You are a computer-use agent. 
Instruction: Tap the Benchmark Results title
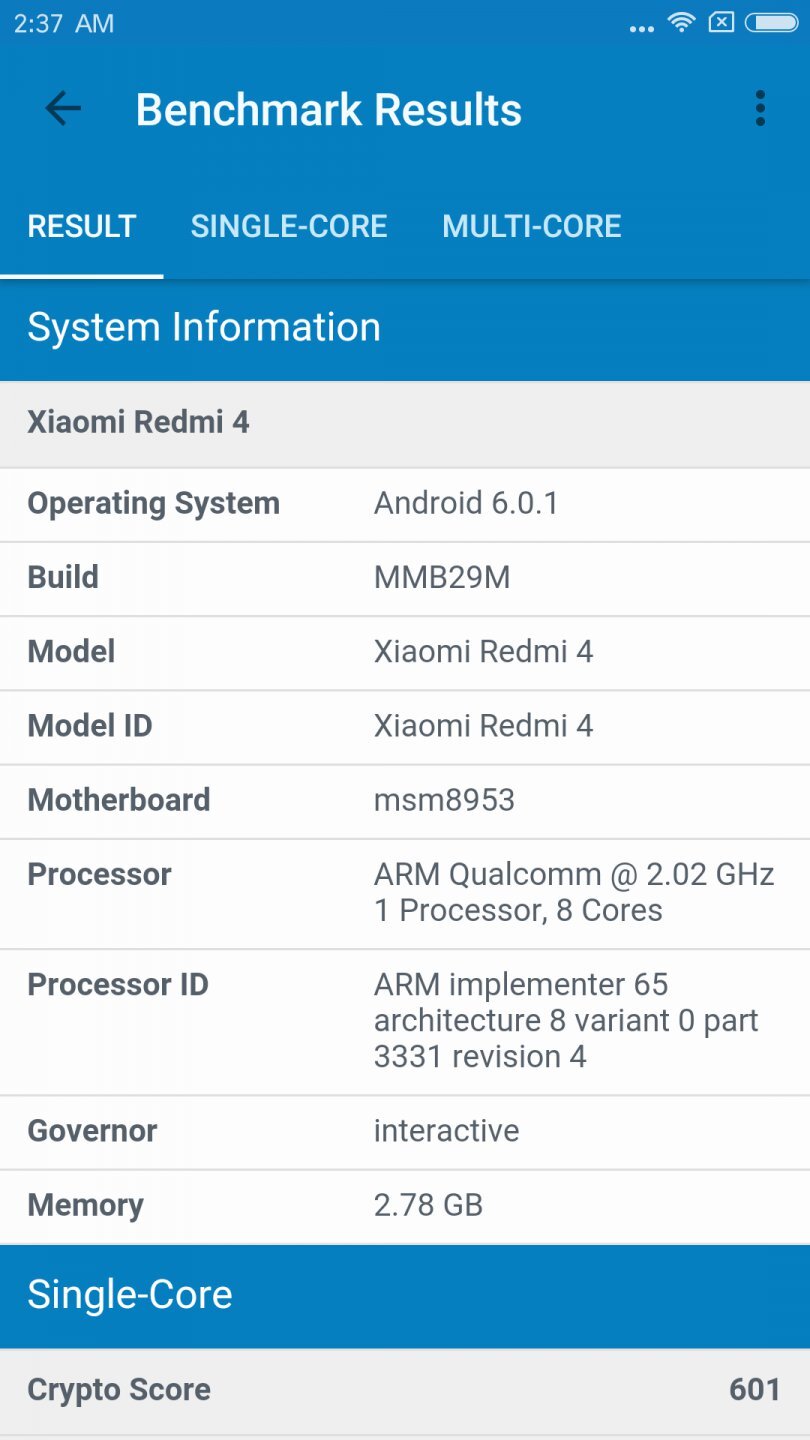click(329, 109)
